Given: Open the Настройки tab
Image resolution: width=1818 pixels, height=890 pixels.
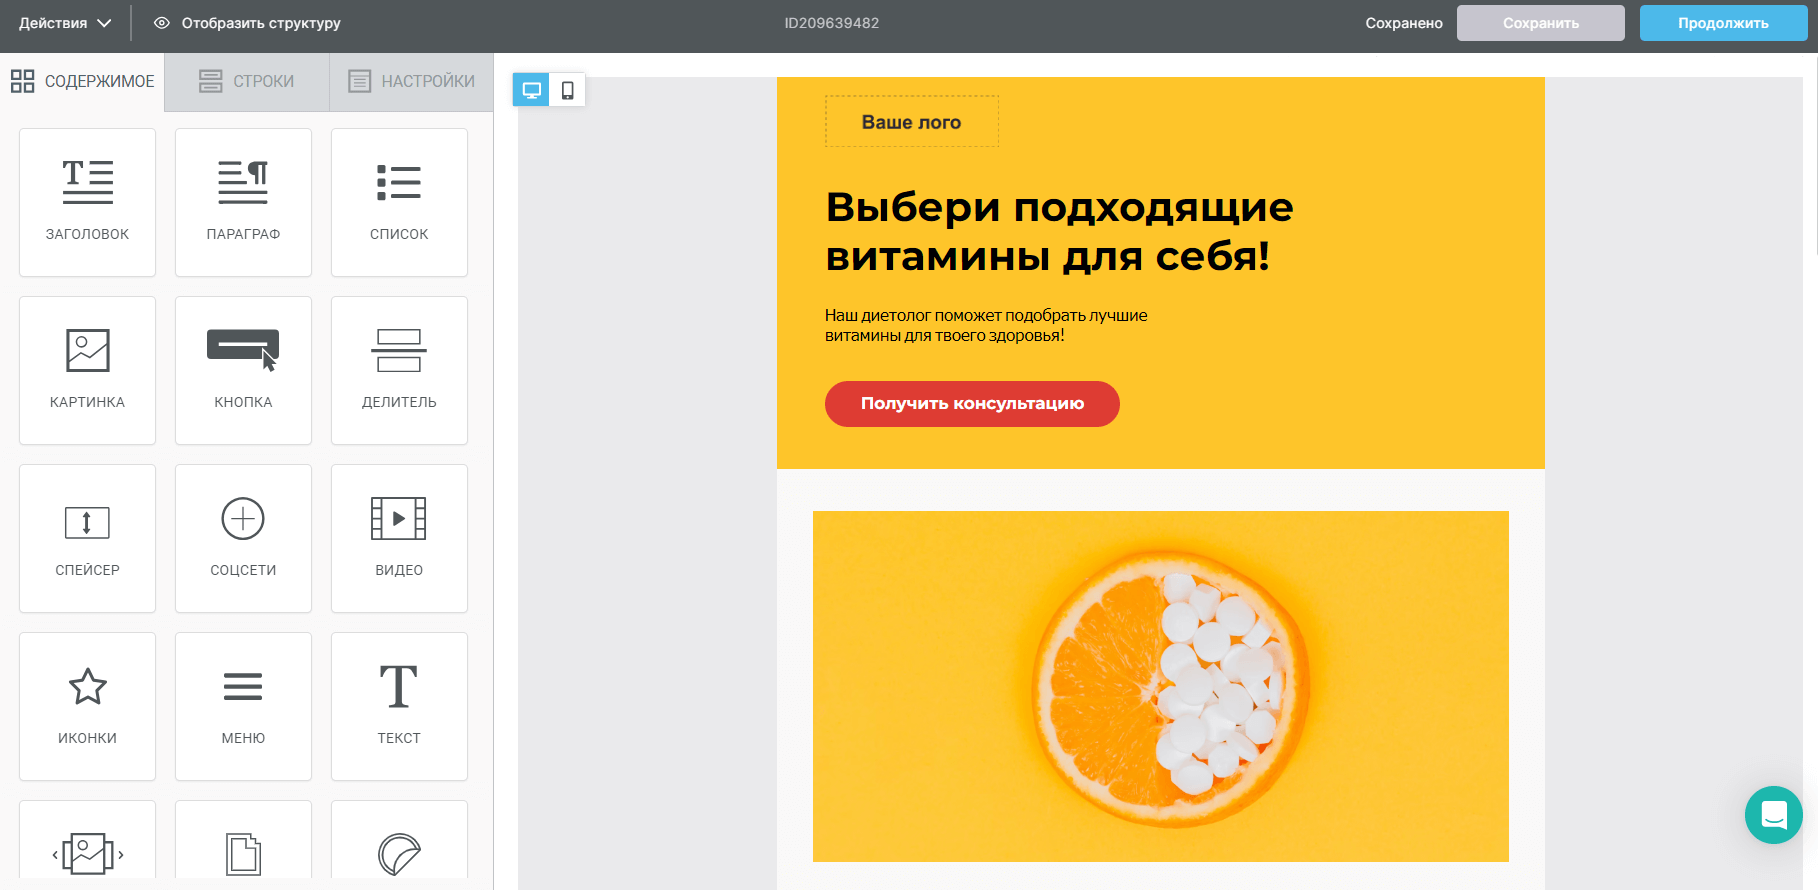Looking at the screenshot, I should tap(411, 81).
